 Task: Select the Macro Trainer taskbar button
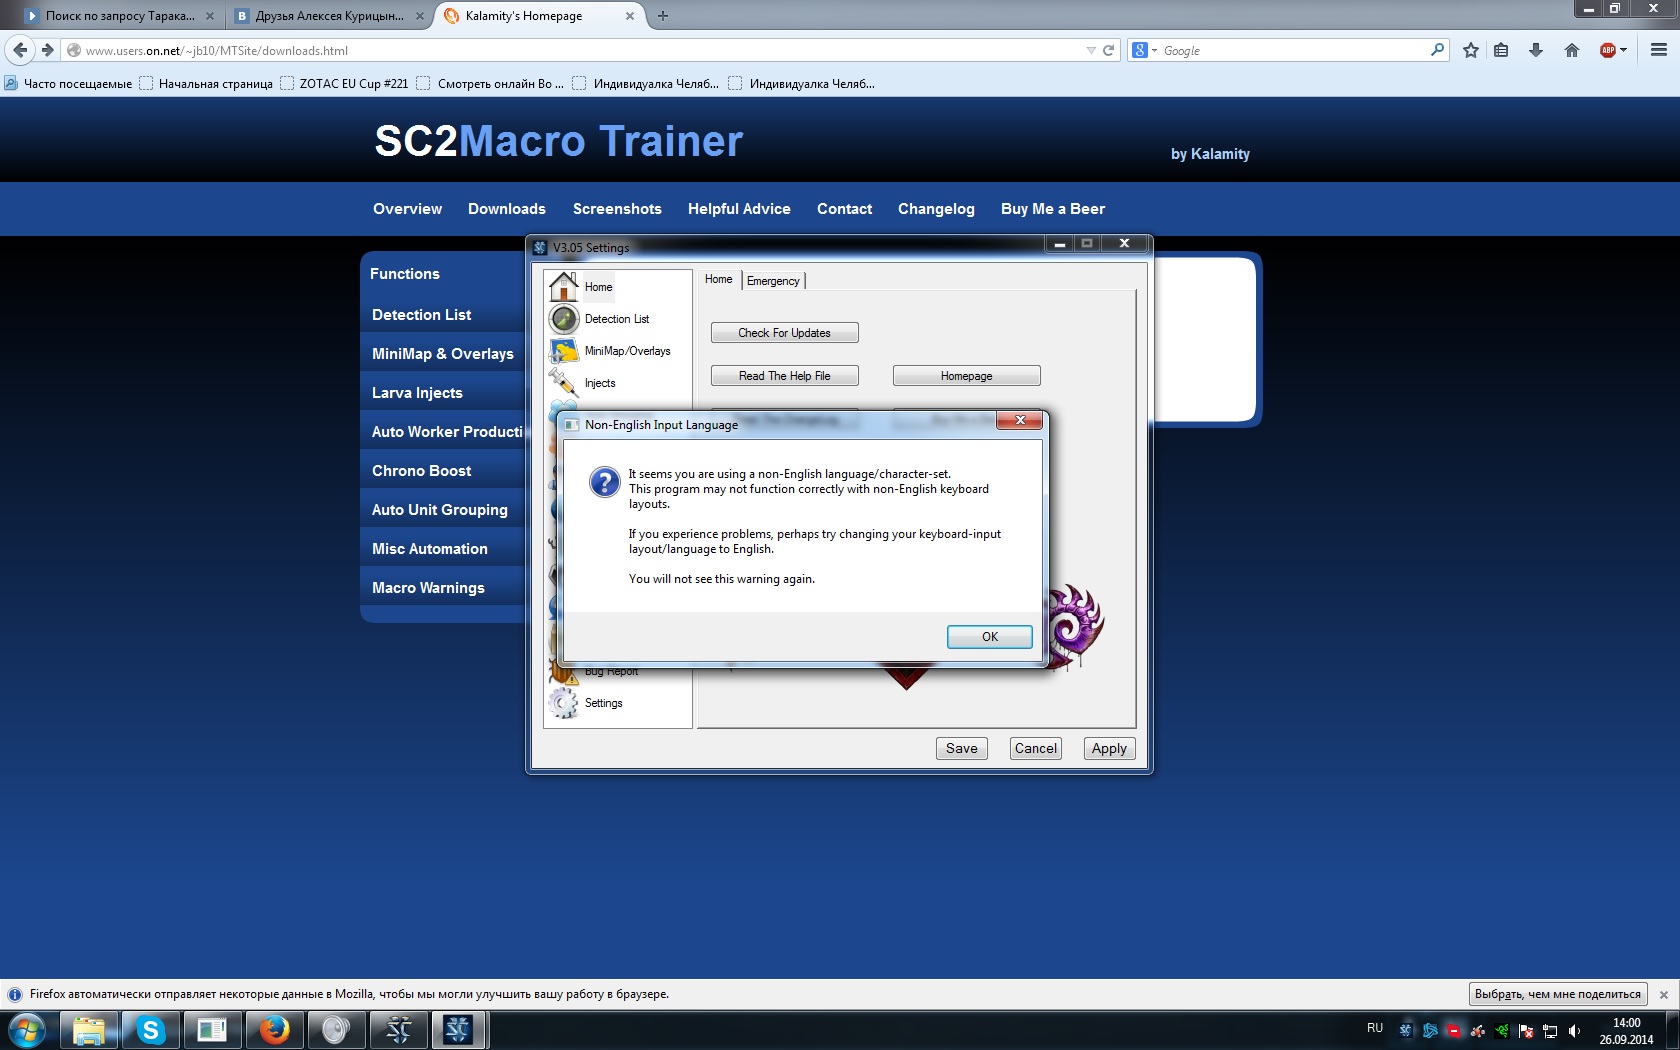coord(459,1030)
